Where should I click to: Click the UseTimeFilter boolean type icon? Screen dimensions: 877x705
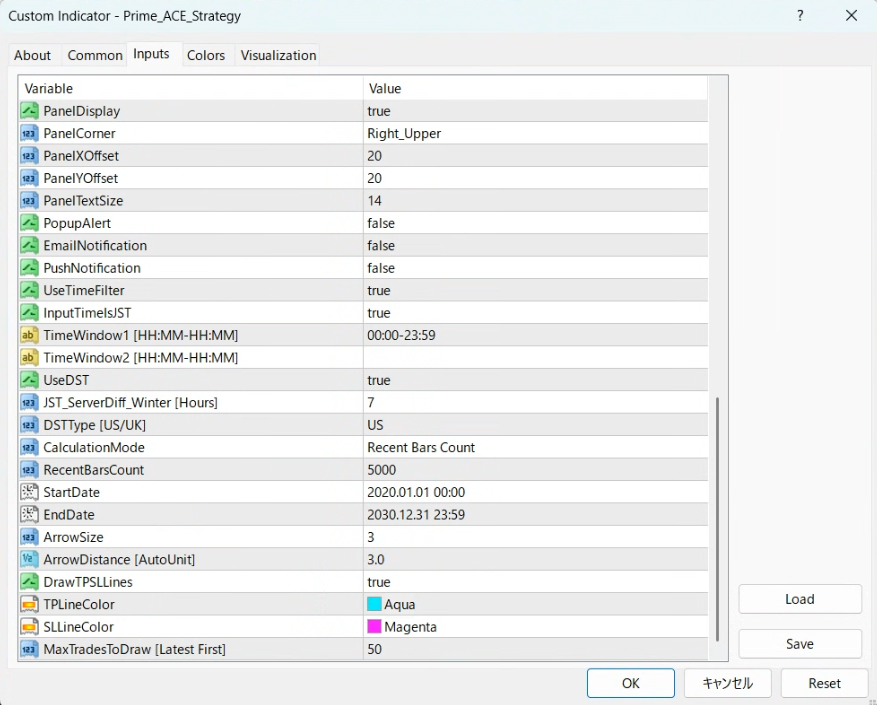click(x=29, y=290)
